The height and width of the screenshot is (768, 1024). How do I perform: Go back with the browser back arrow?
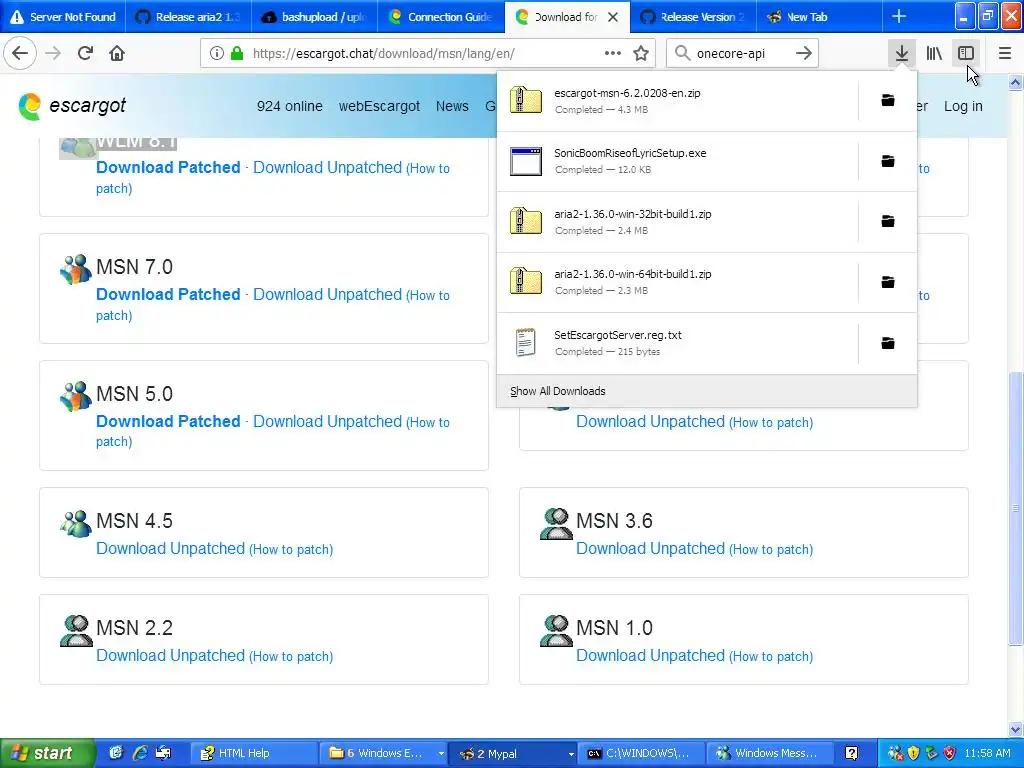coord(20,53)
